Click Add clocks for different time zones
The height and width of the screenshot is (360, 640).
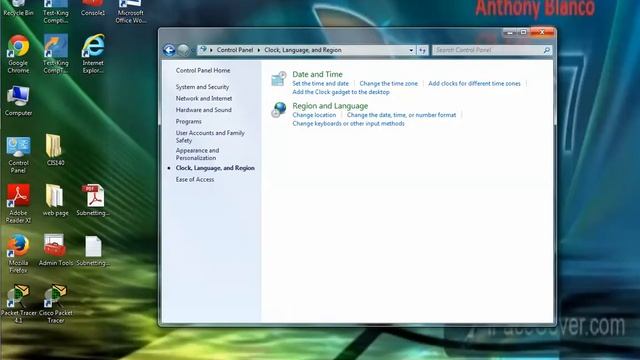[x=474, y=83]
